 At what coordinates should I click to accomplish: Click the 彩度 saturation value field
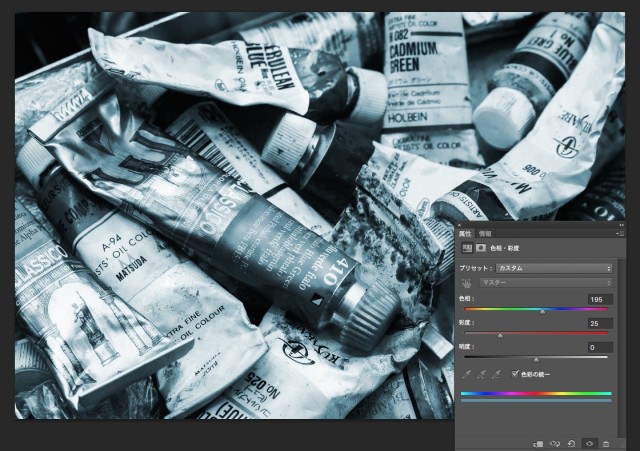(x=599, y=323)
